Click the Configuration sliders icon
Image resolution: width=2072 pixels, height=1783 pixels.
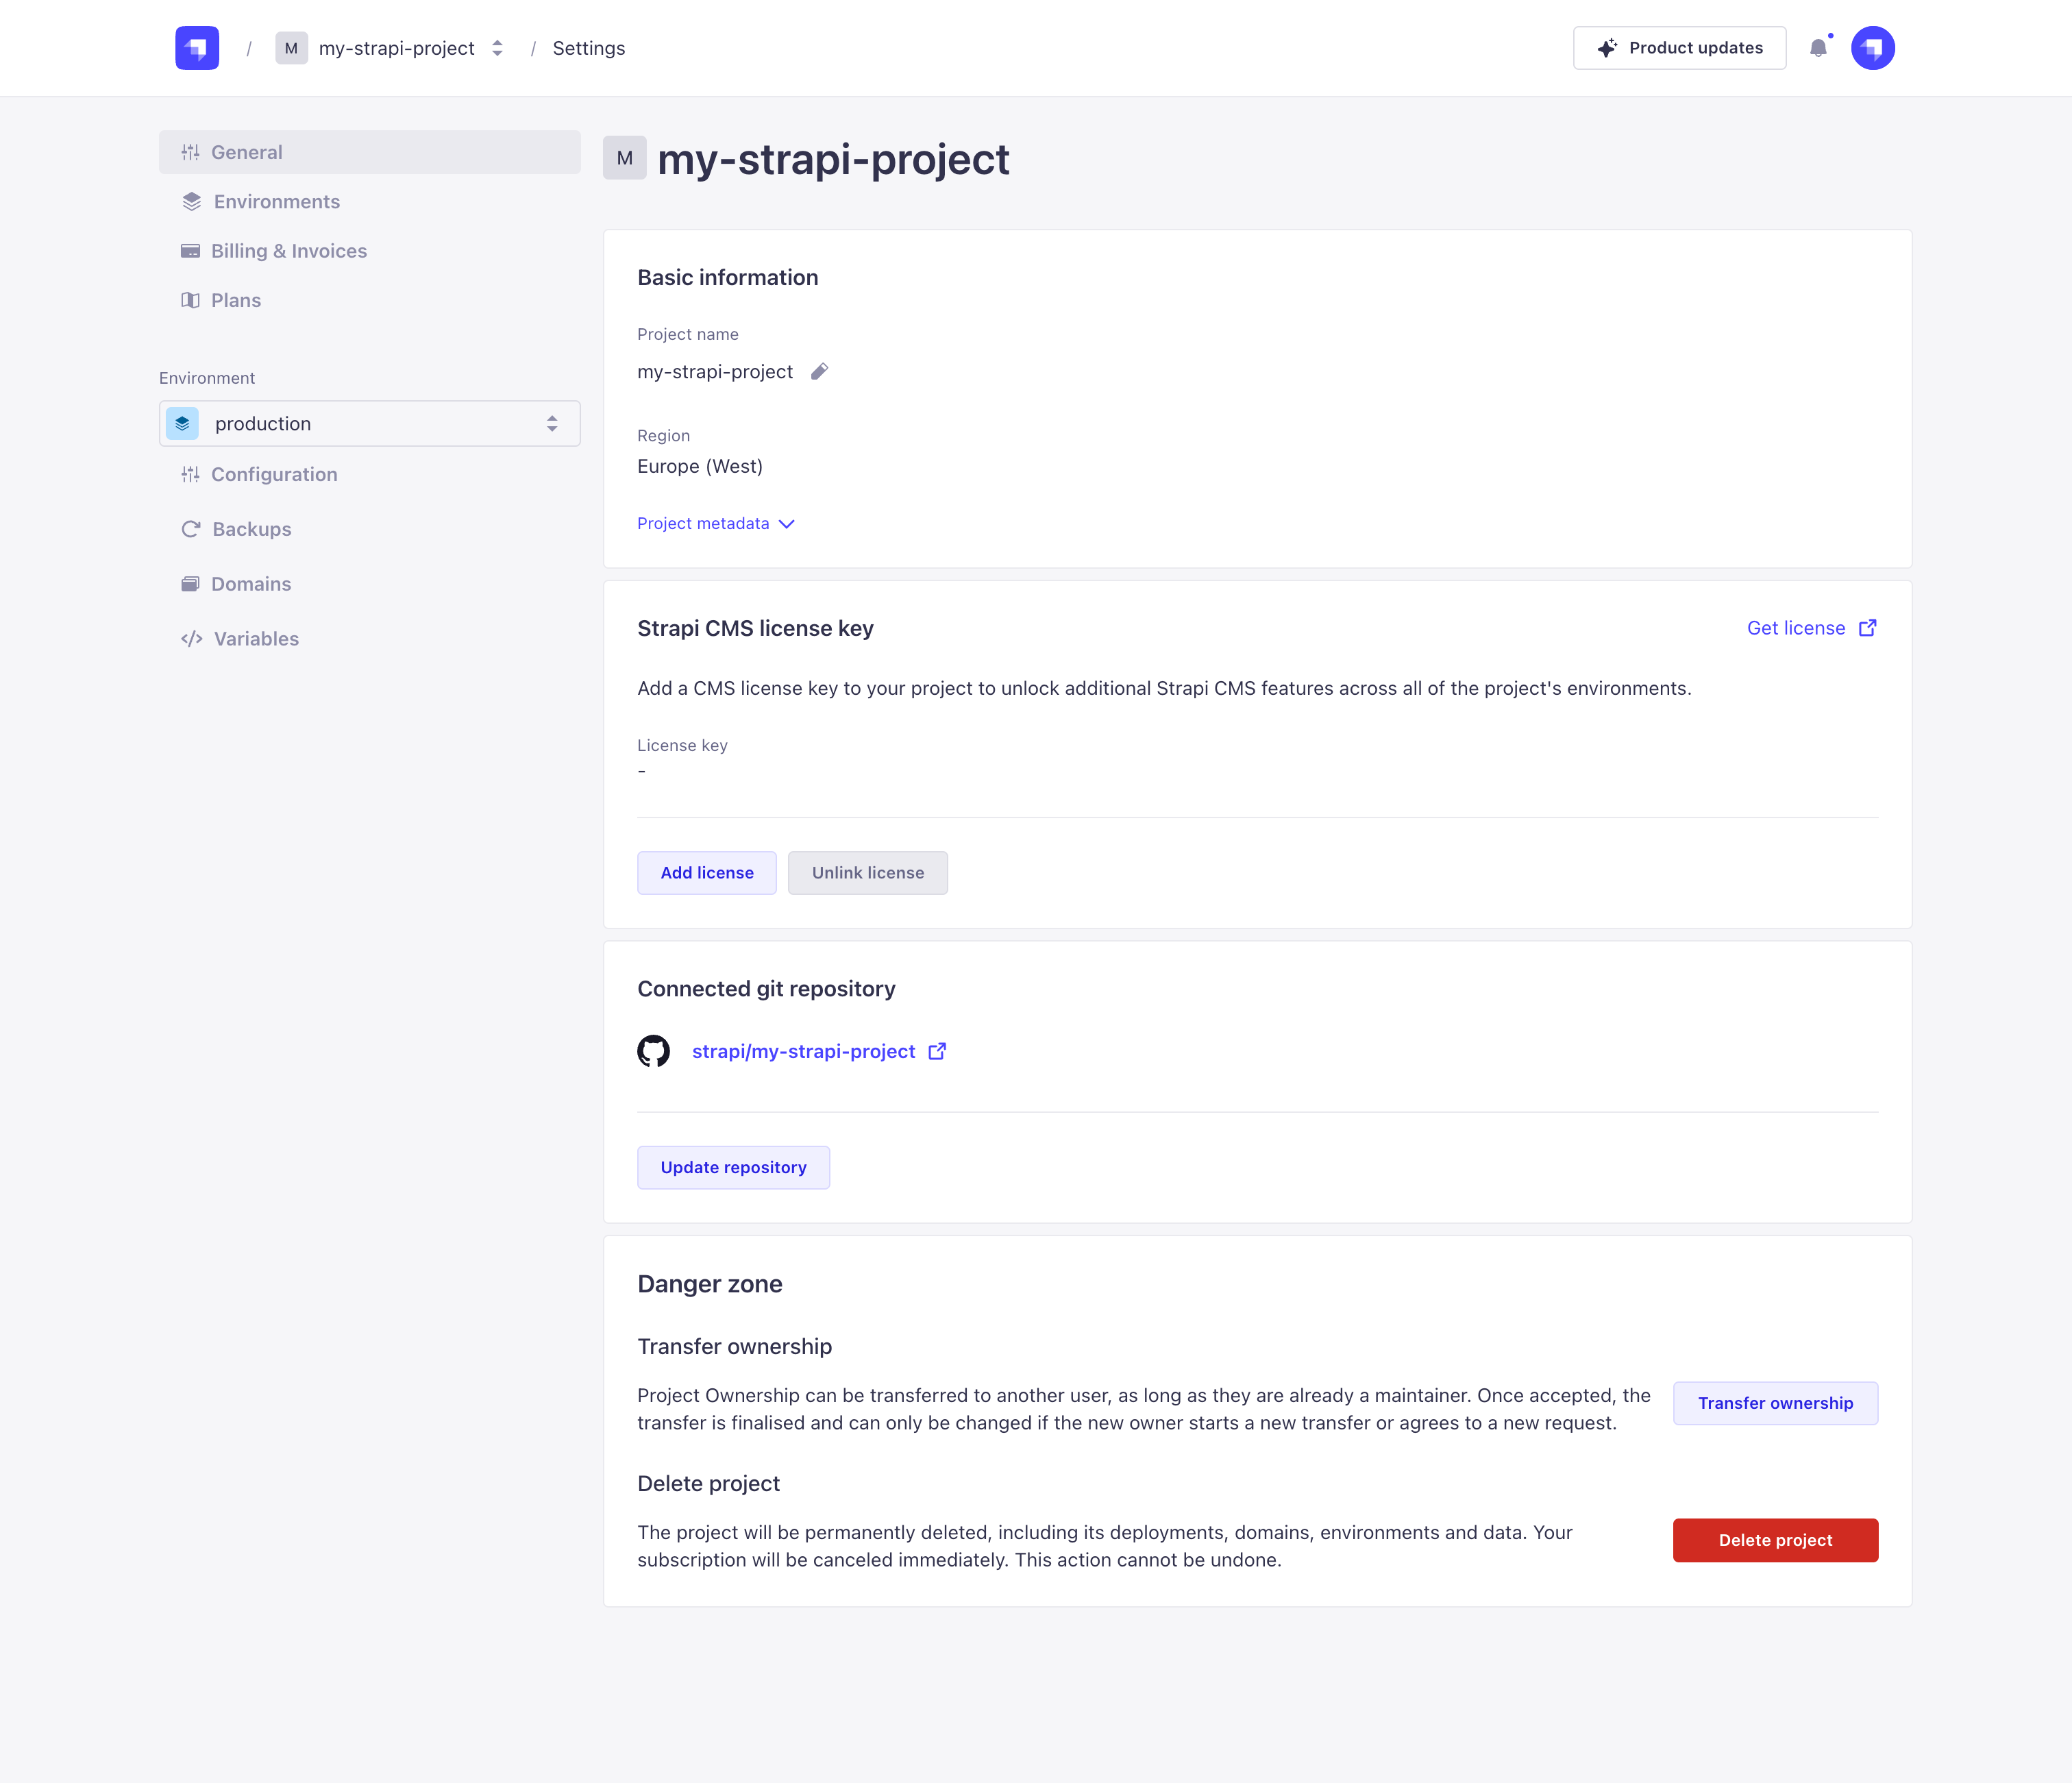[x=190, y=474]
